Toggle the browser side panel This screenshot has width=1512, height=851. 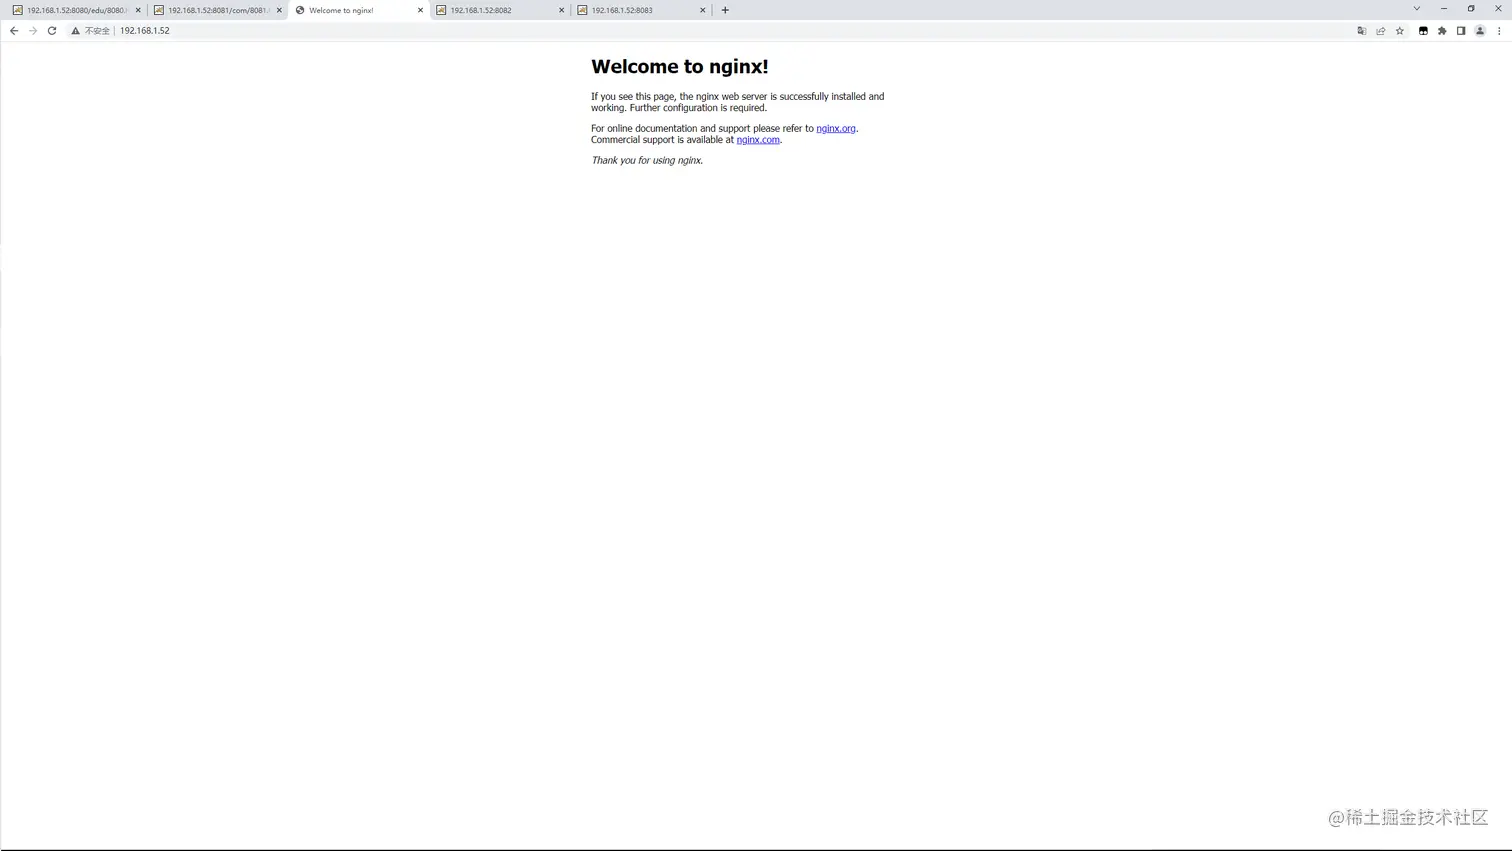point(1461,31)
